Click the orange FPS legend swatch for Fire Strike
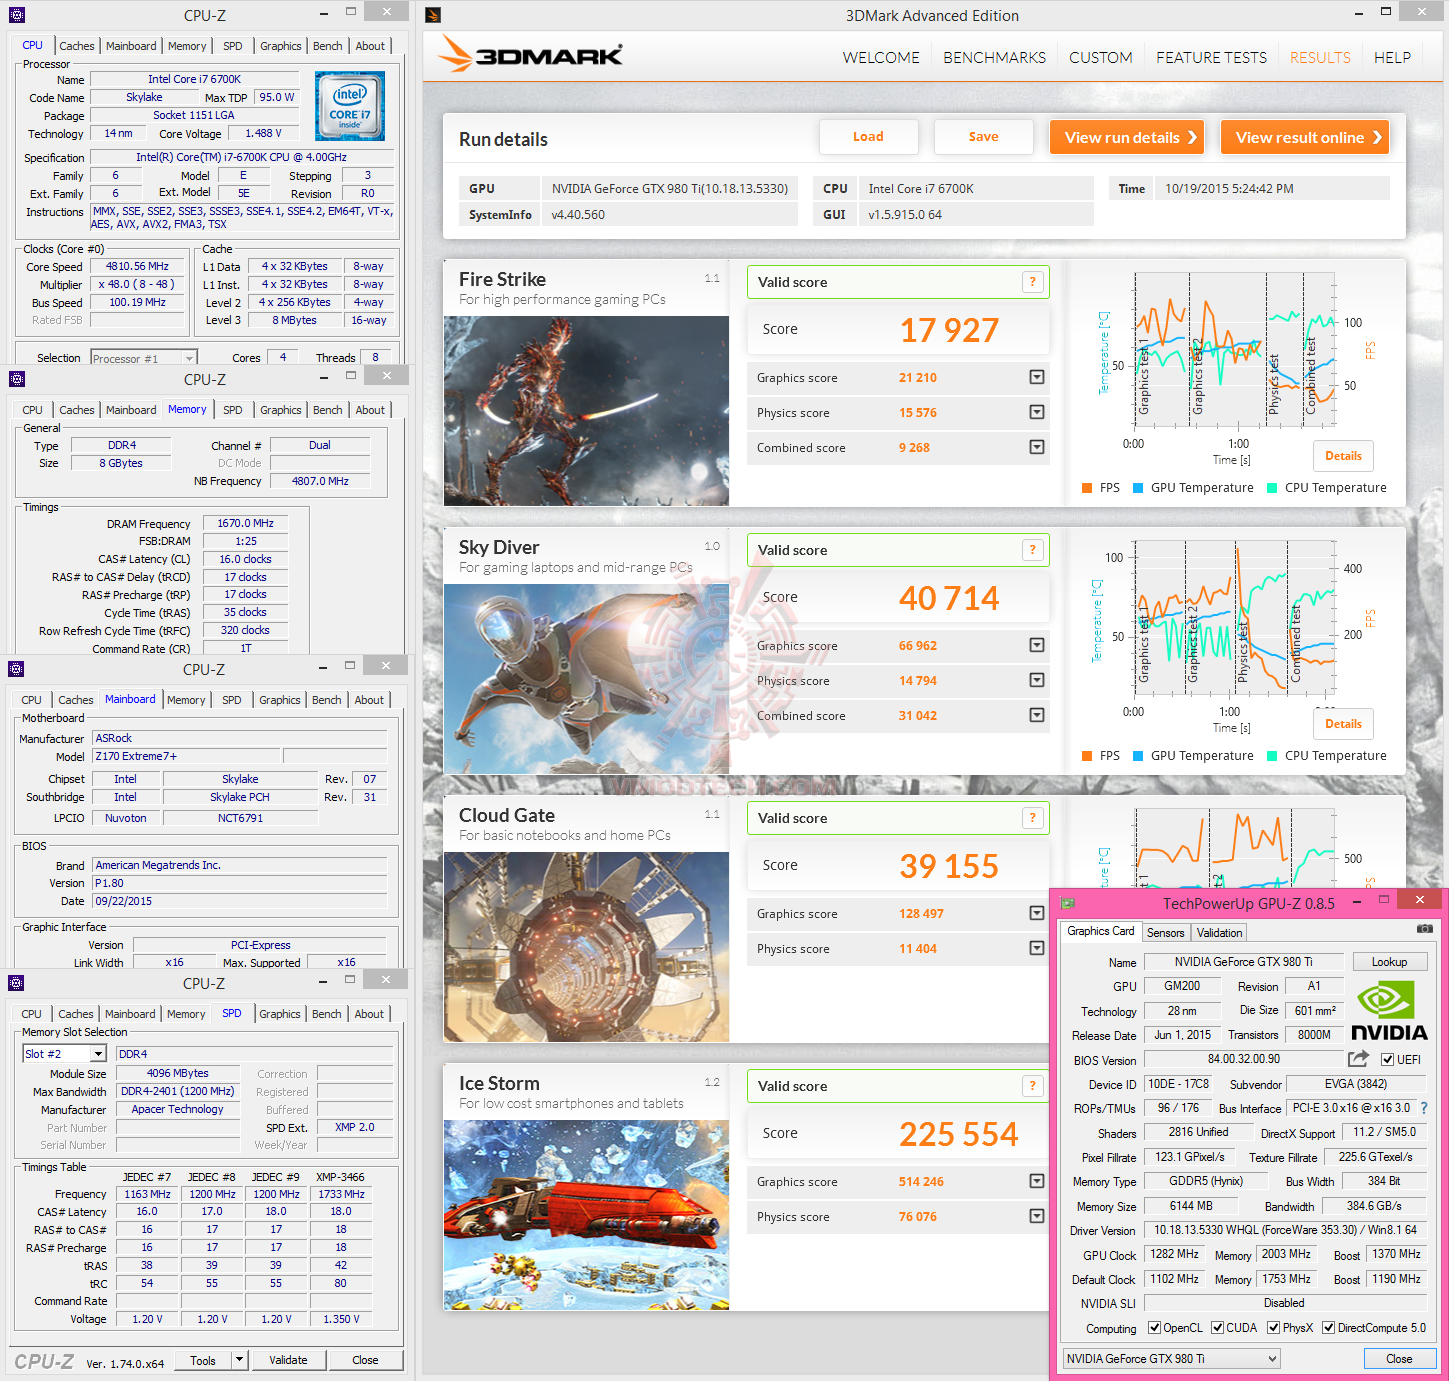The image size is (1449, 1381). click(x=1087, y=488)
